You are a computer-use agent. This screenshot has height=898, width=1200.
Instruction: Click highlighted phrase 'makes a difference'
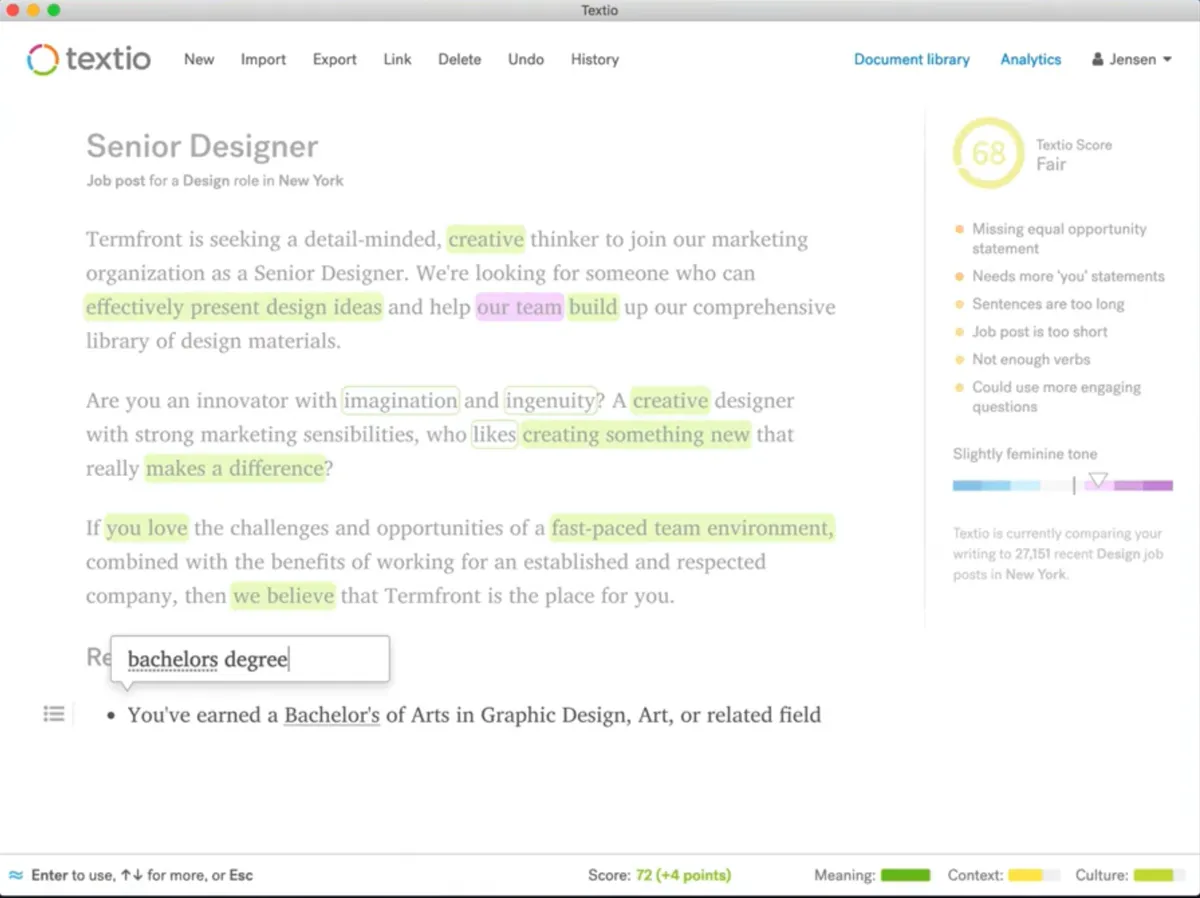235,468
